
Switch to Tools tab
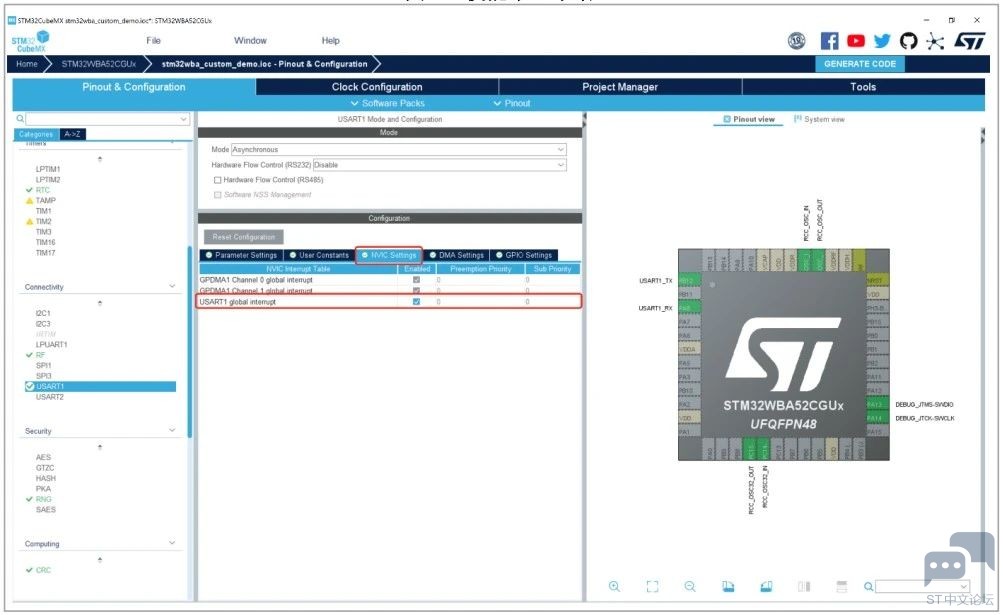click(863, 87)
